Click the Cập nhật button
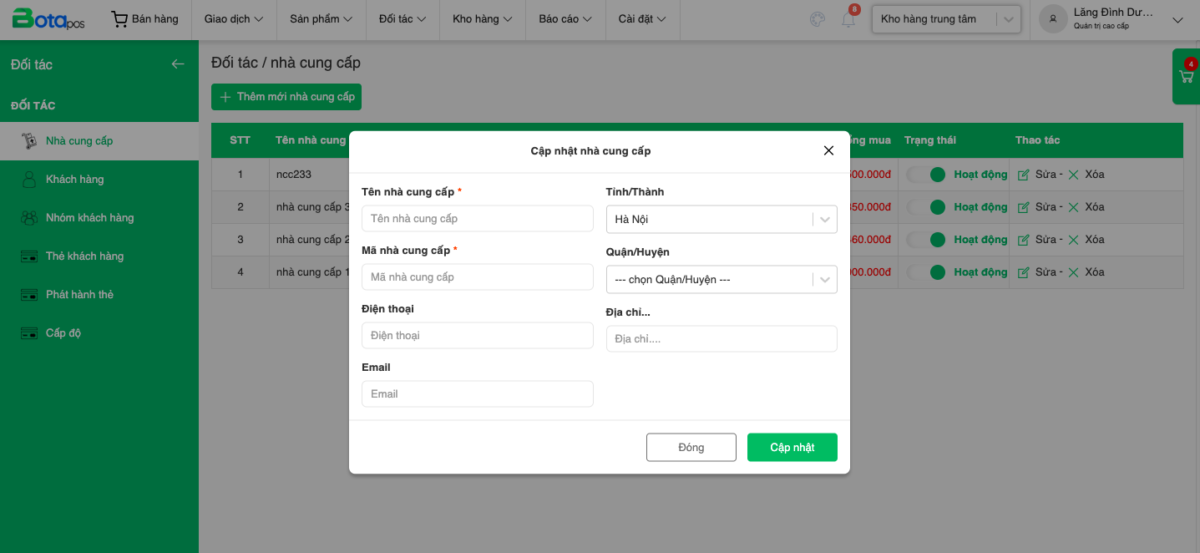Screen dimensions: 1200x553 point(792,447)
